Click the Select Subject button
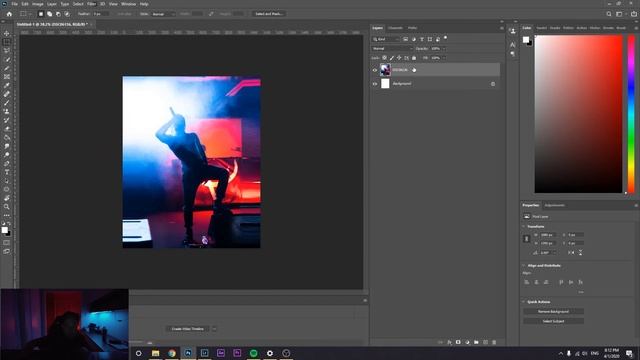Screen dimensions: 640x360 553,321
